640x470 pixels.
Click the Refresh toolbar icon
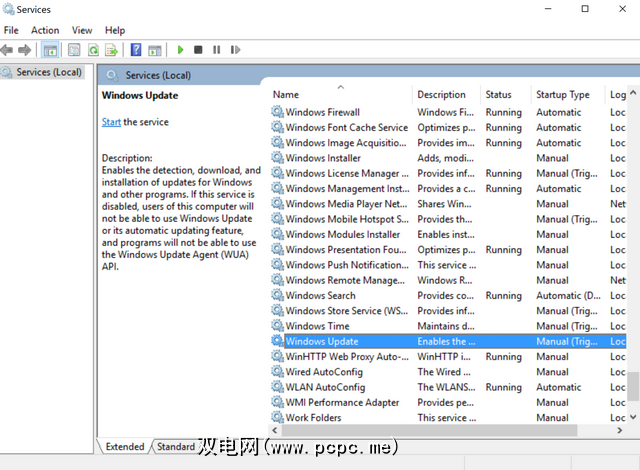[93, 50]
